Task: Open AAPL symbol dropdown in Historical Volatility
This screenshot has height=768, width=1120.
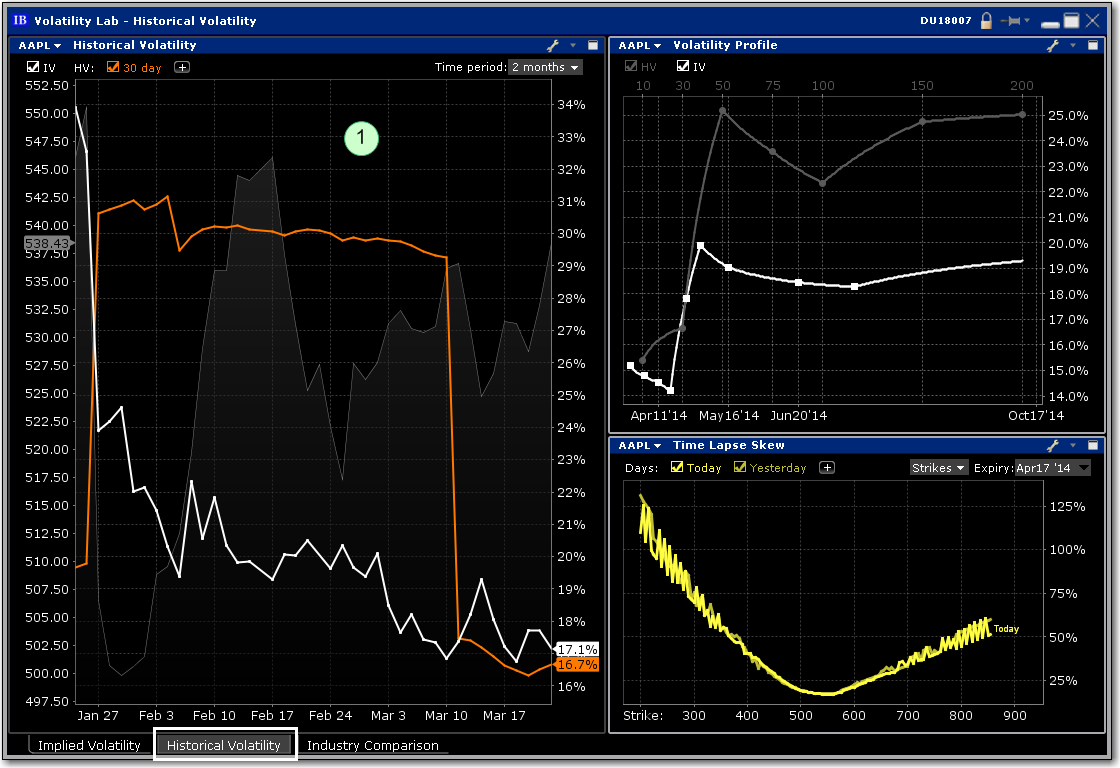Action: point(40,45)
